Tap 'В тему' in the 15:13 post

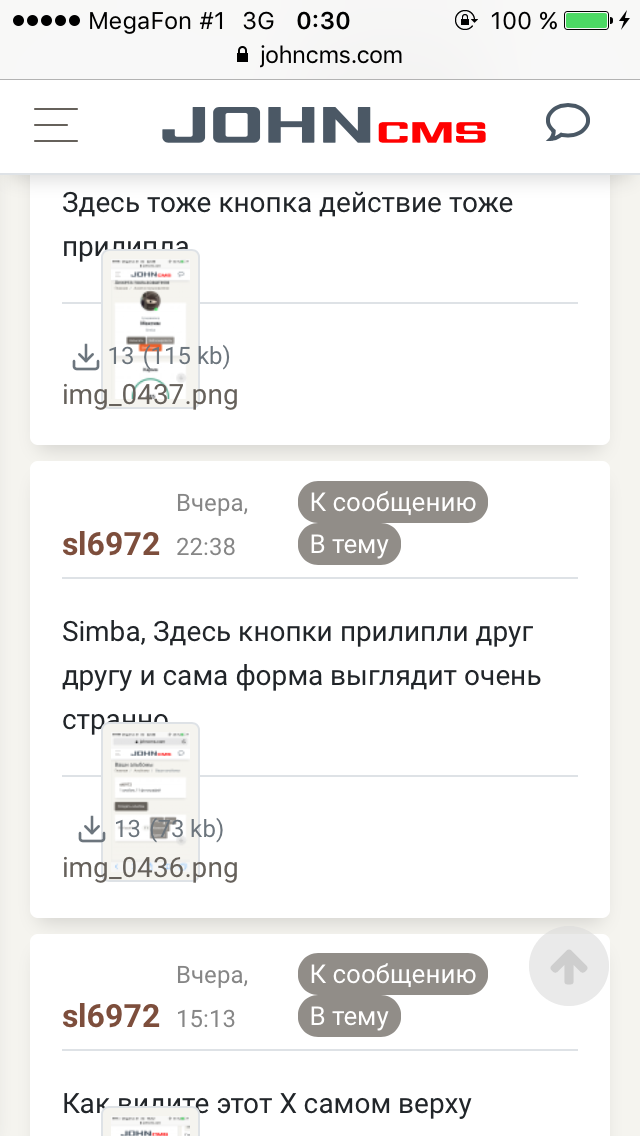point(349,1016)
